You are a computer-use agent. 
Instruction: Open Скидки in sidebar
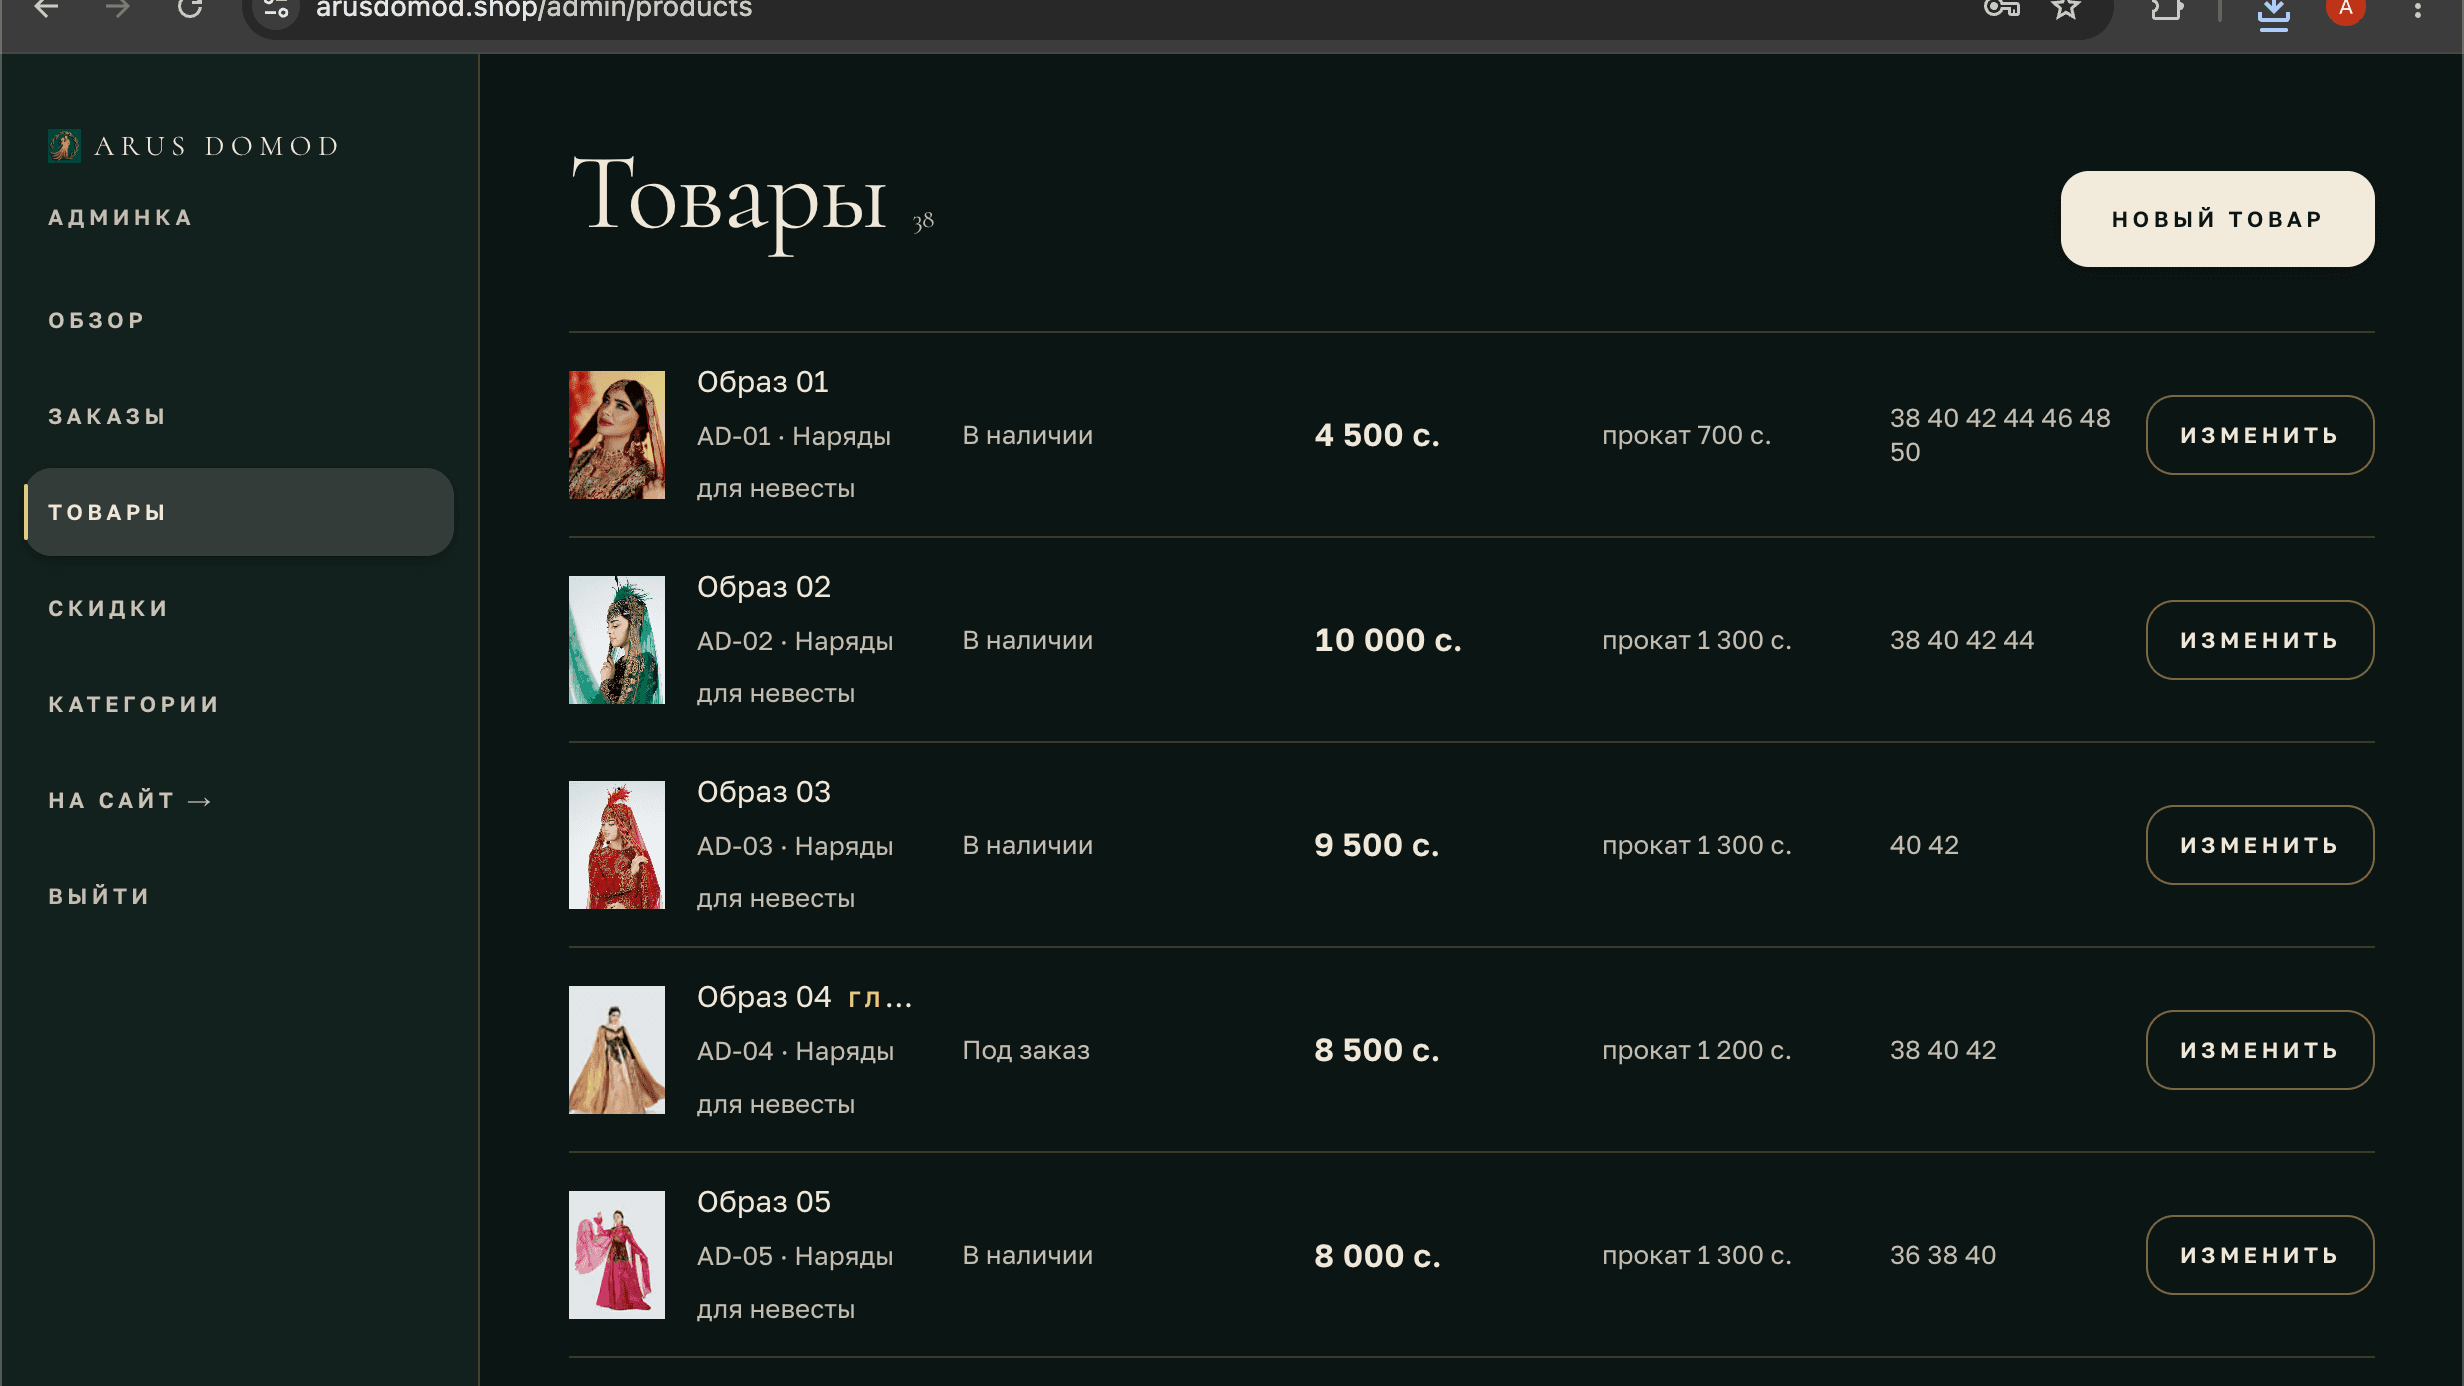click(108, 608)
